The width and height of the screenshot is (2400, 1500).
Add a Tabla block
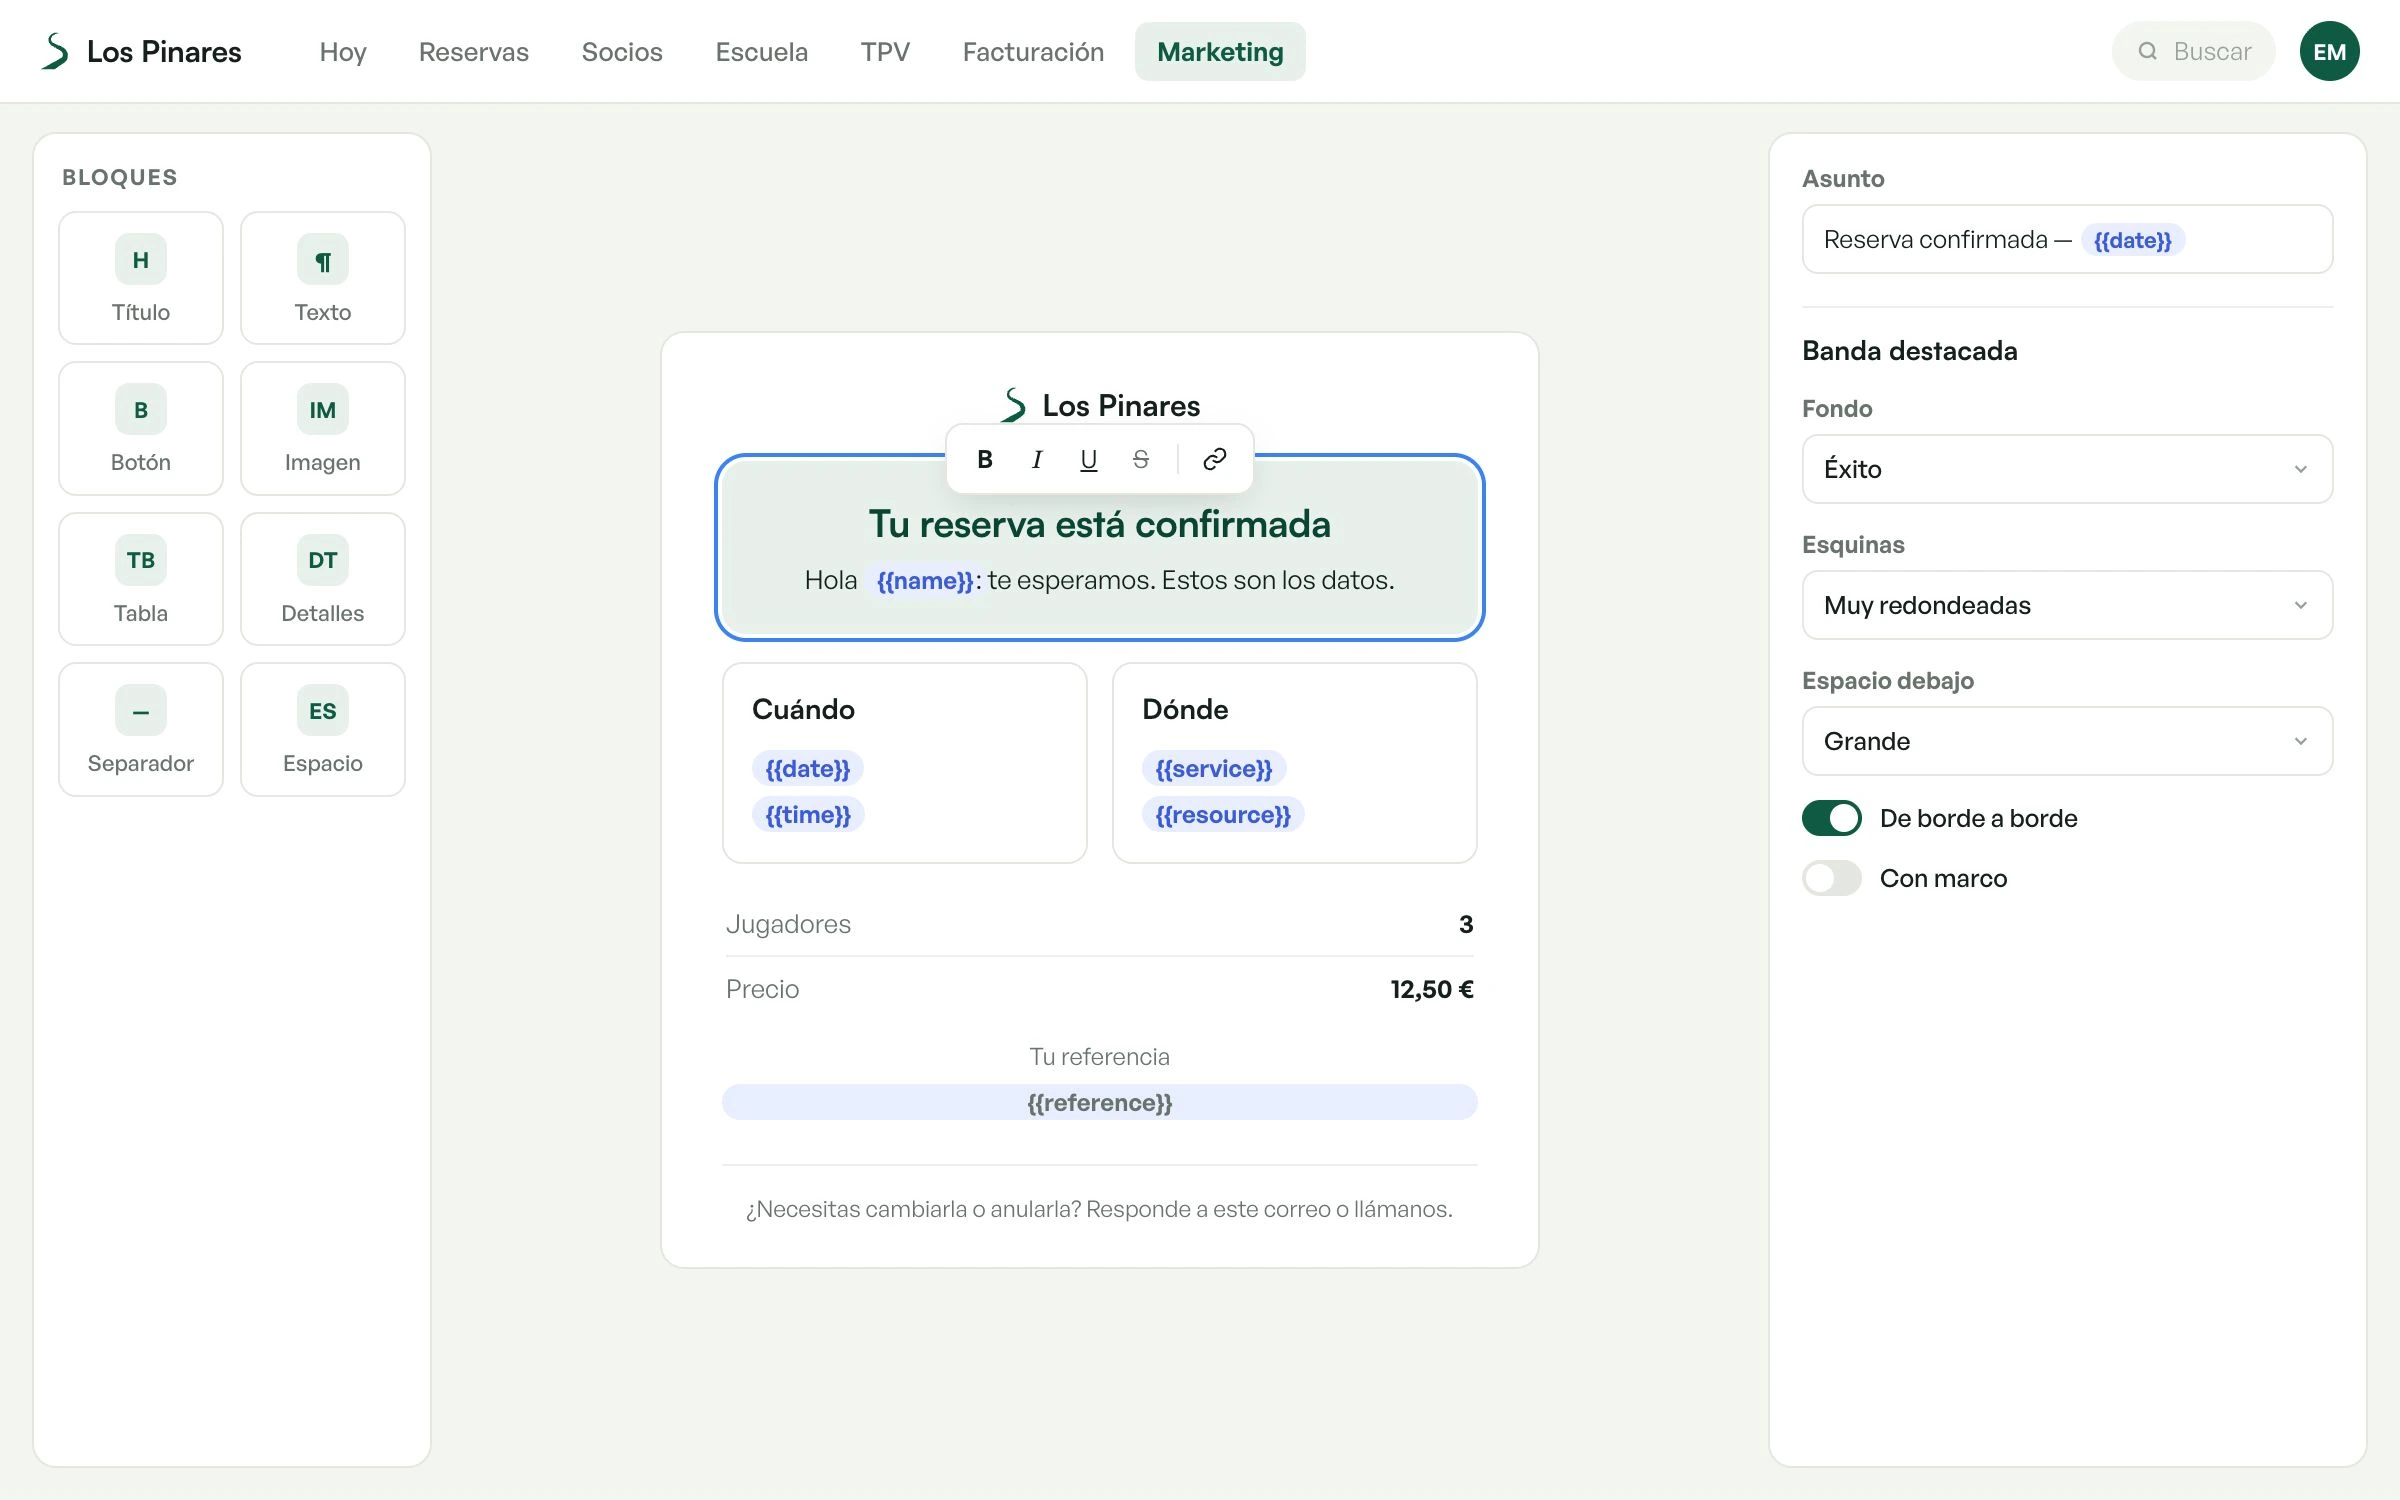pyautogui.click(x=141, y=579)
